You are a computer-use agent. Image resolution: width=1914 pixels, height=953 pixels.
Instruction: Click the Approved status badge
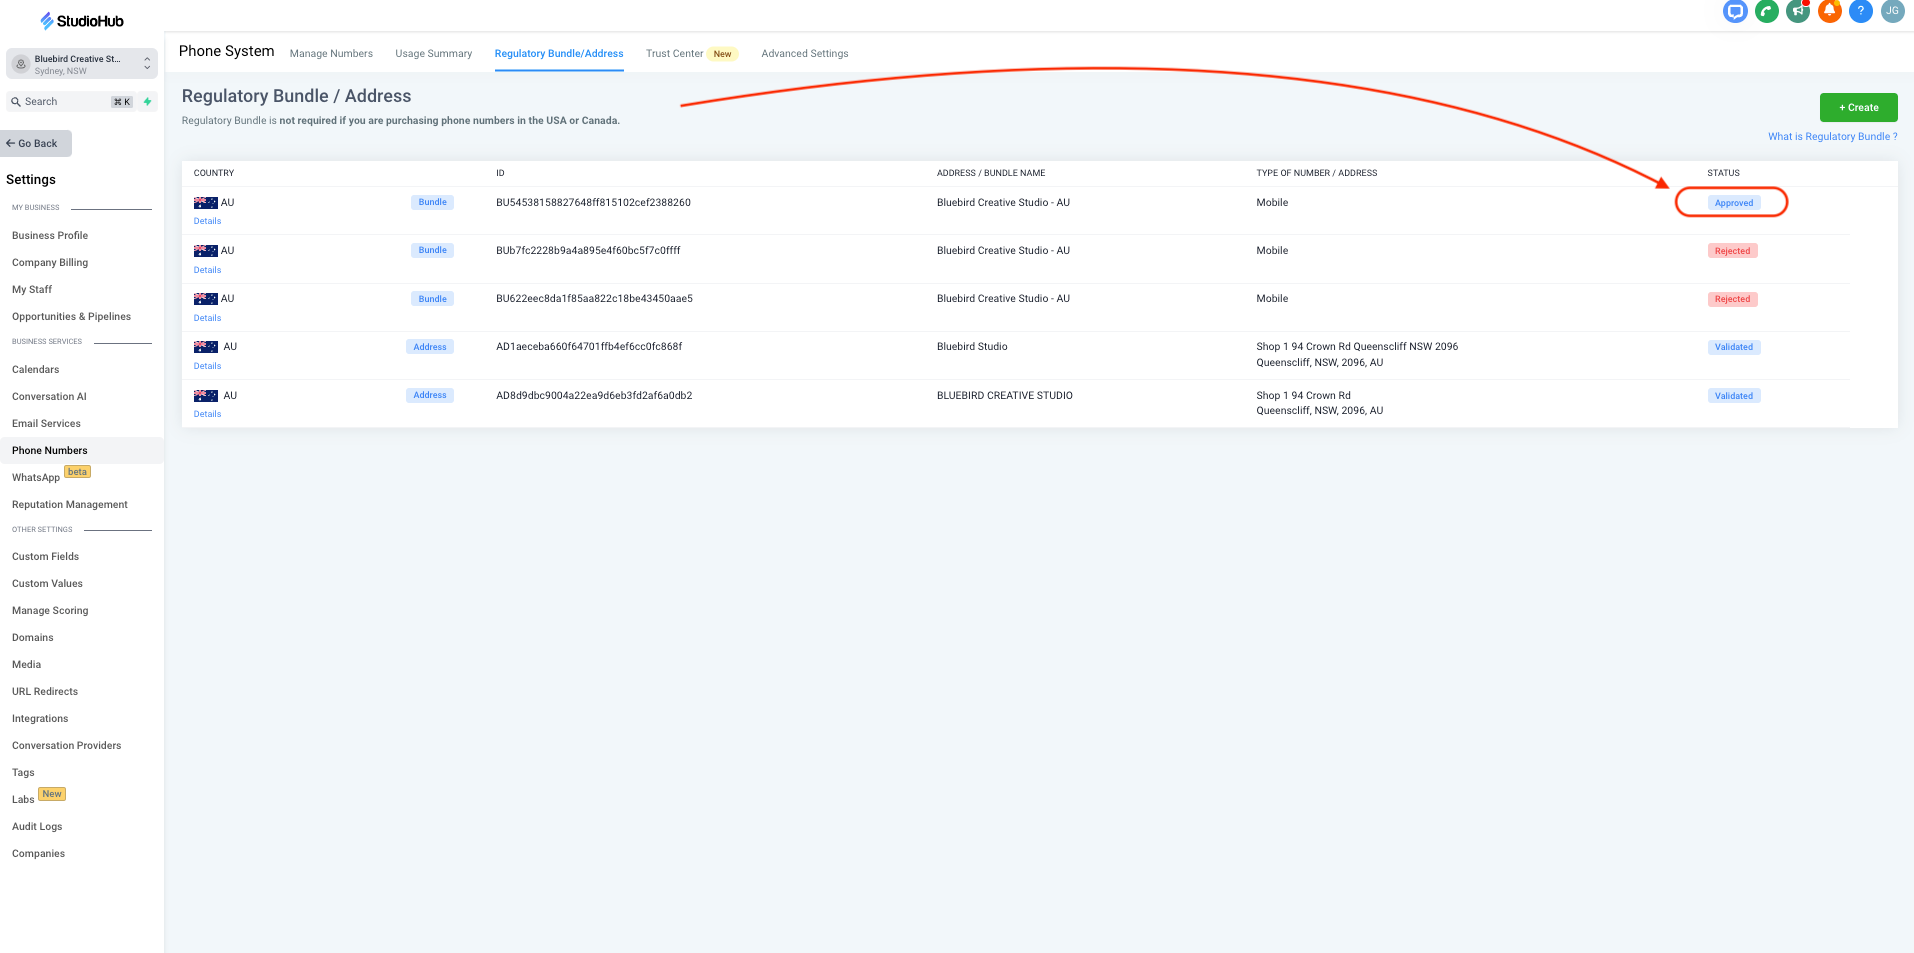(1734, 203)
